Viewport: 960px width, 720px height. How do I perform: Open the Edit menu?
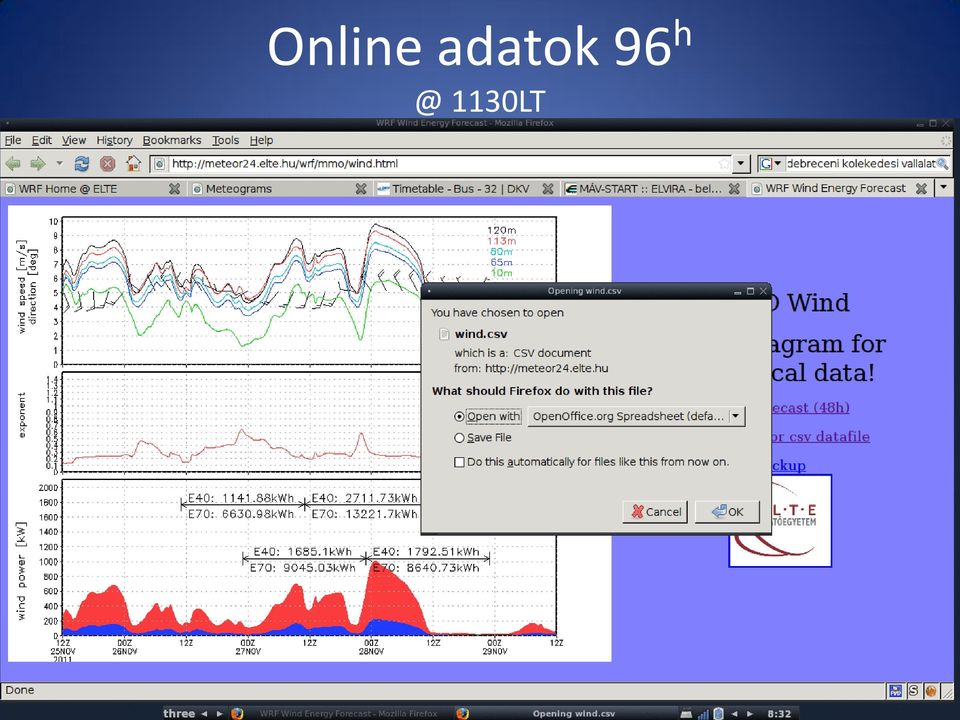pos(42,140)
